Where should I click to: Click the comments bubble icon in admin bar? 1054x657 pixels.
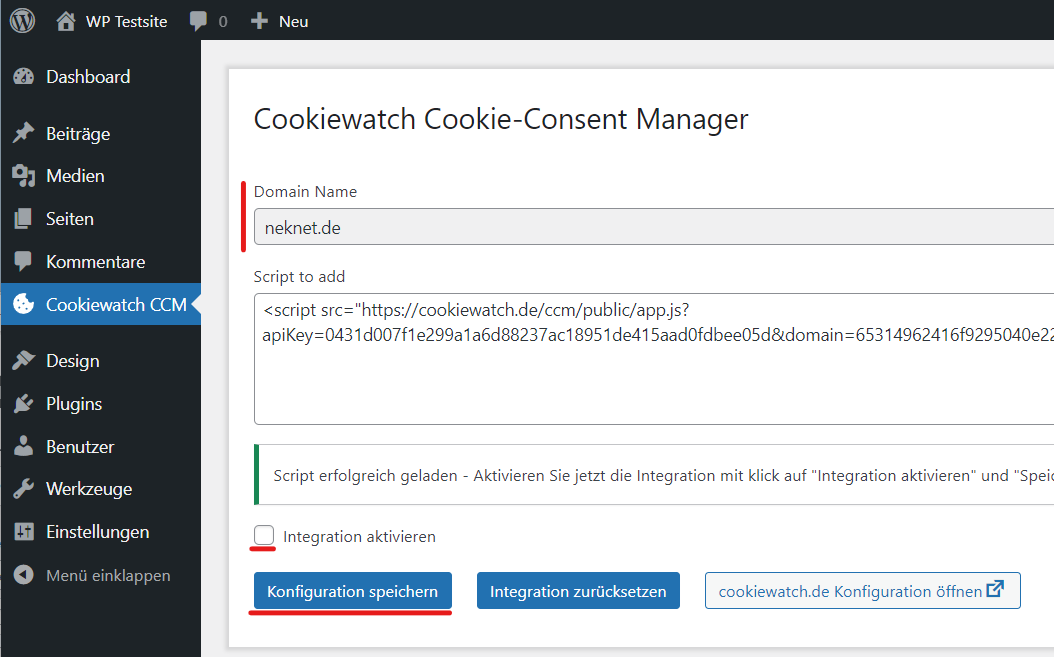point(198,21)
